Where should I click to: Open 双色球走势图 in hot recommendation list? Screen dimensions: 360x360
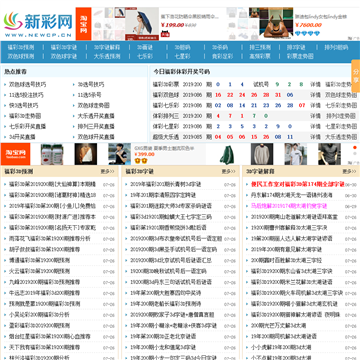pos(93,105)
